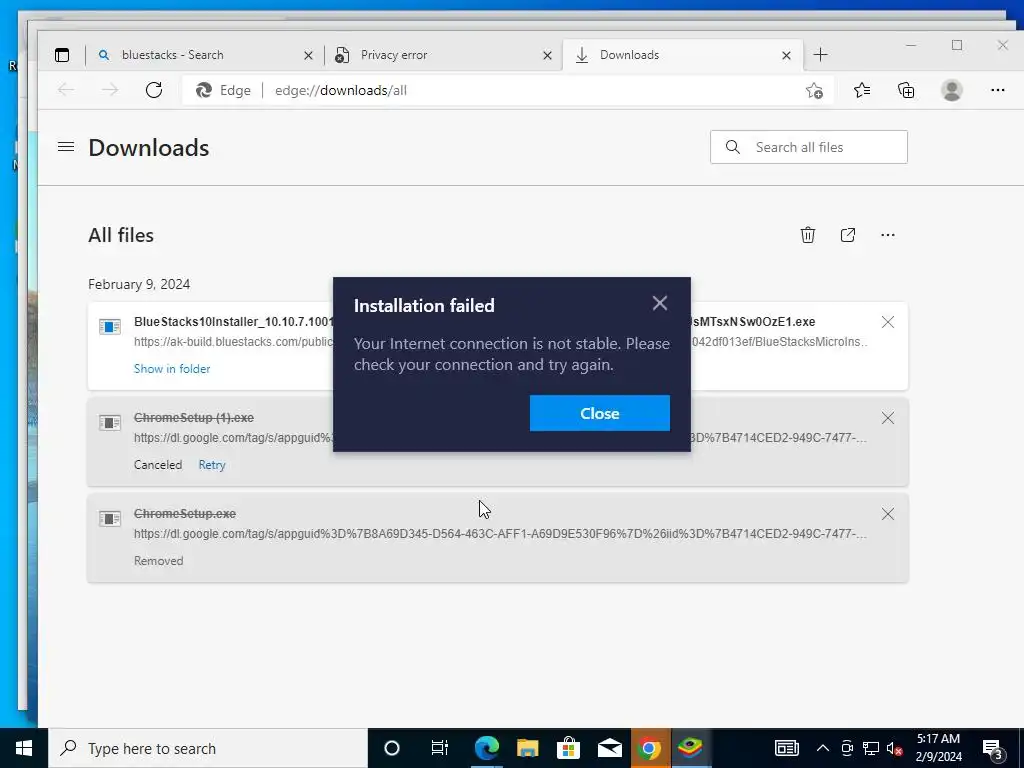Image resolution: width=1024 pixels, height=768 pixels.
Task: Select the Downloads tab
Action: [682, 56]
